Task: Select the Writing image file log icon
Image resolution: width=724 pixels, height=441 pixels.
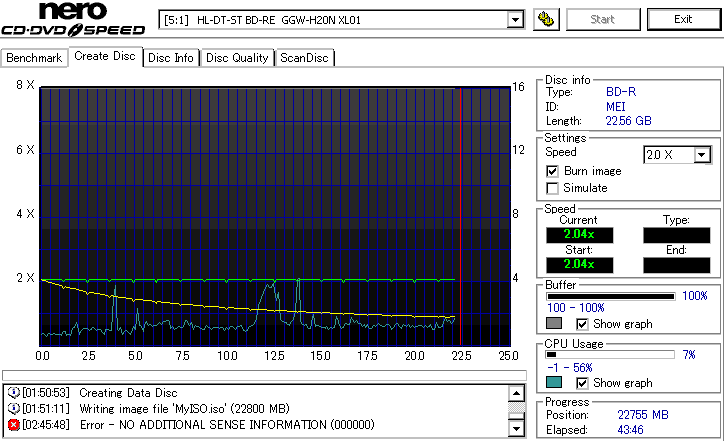Action: pos(13,408)
